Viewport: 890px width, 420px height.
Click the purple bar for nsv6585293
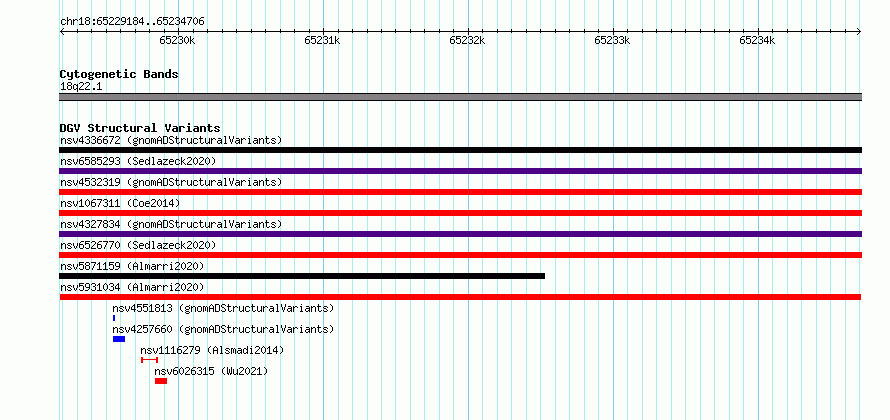click(460, 171)
